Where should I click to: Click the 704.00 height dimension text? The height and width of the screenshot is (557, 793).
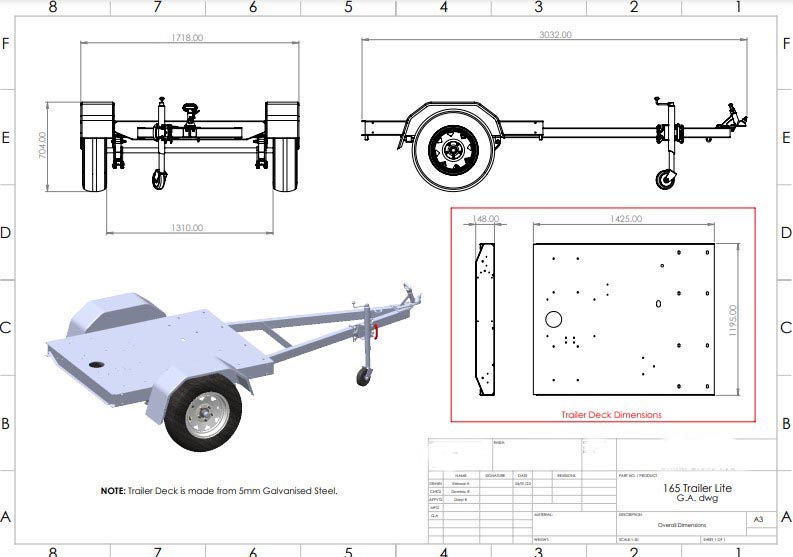click(x=42, y=145)
